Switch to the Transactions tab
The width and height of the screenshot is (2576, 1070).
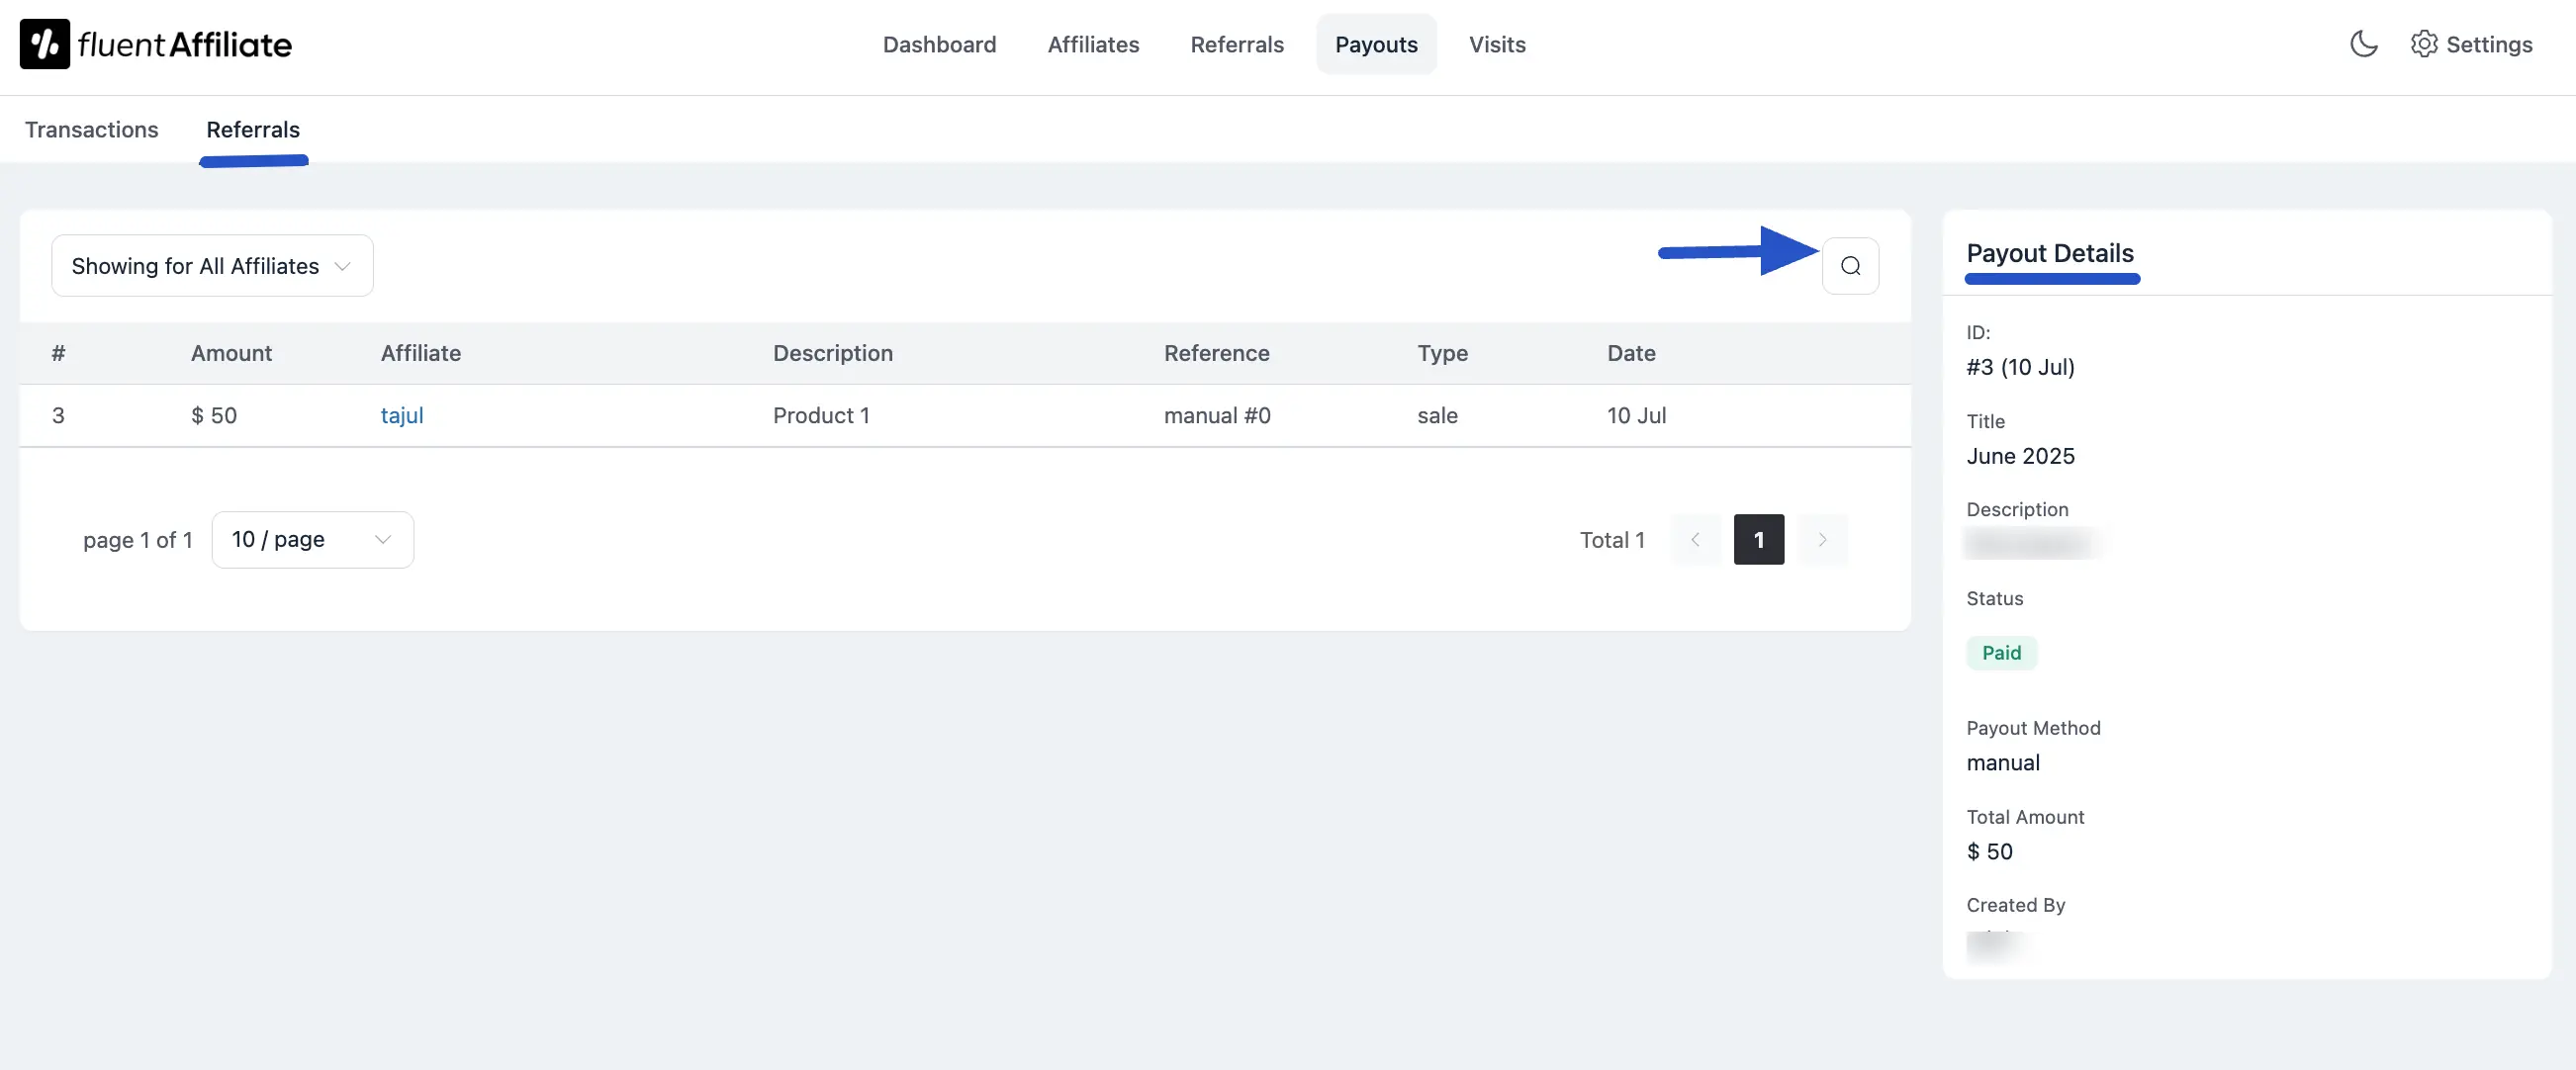(x=91, y=130)
